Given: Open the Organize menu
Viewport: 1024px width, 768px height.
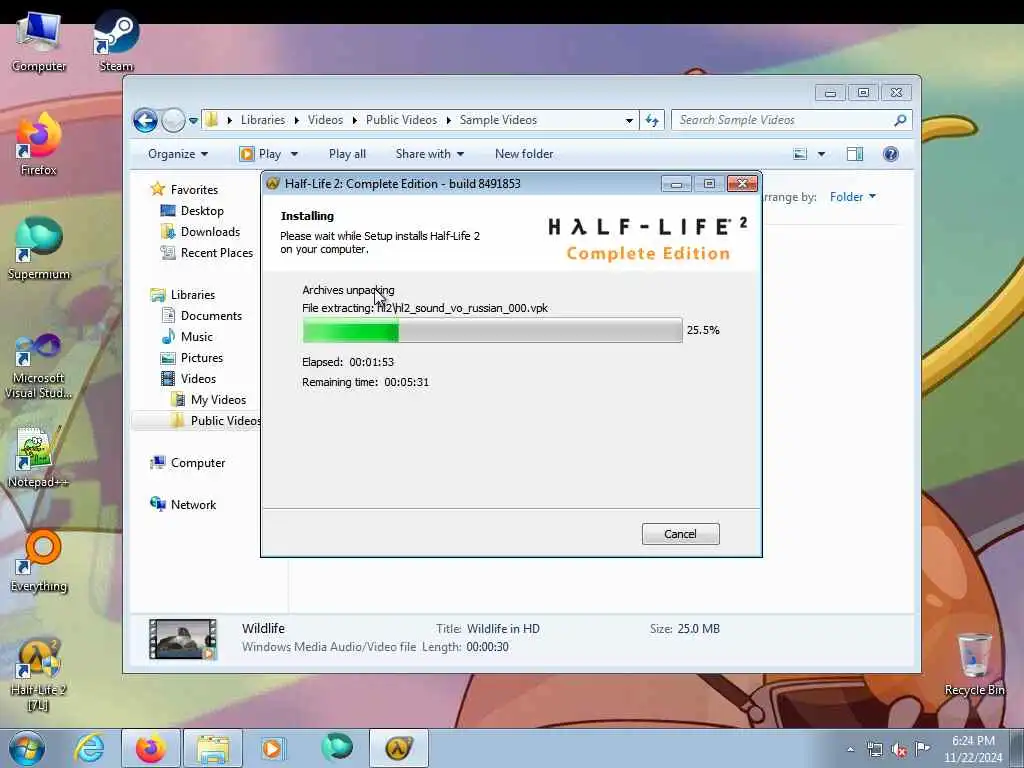Looking at the screenshot, I should pos(178,154).
